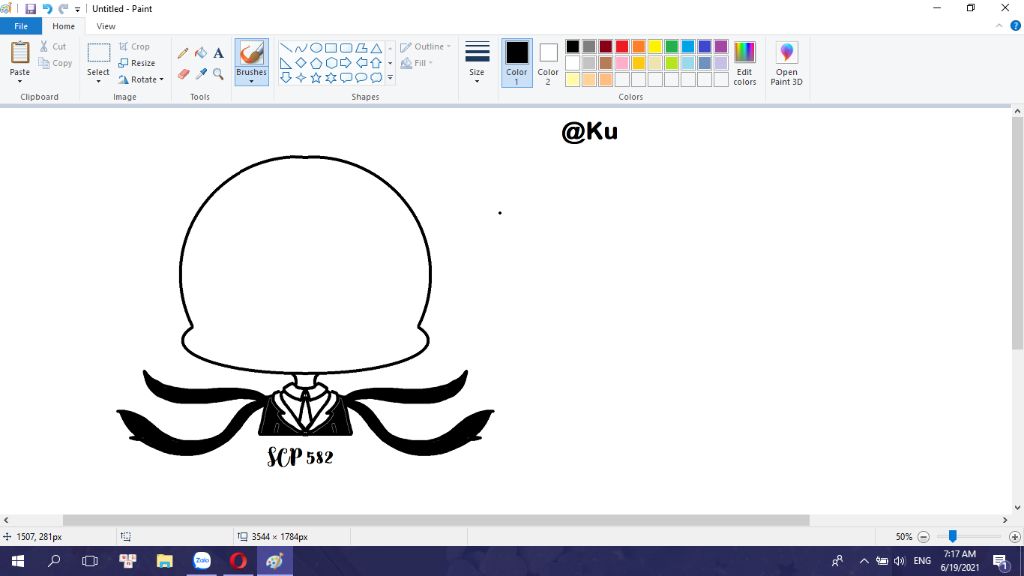Click the horizontal scrollbar thumb
The width and height of the screenshot is (1024, 576).
click(x=436, y=520)
